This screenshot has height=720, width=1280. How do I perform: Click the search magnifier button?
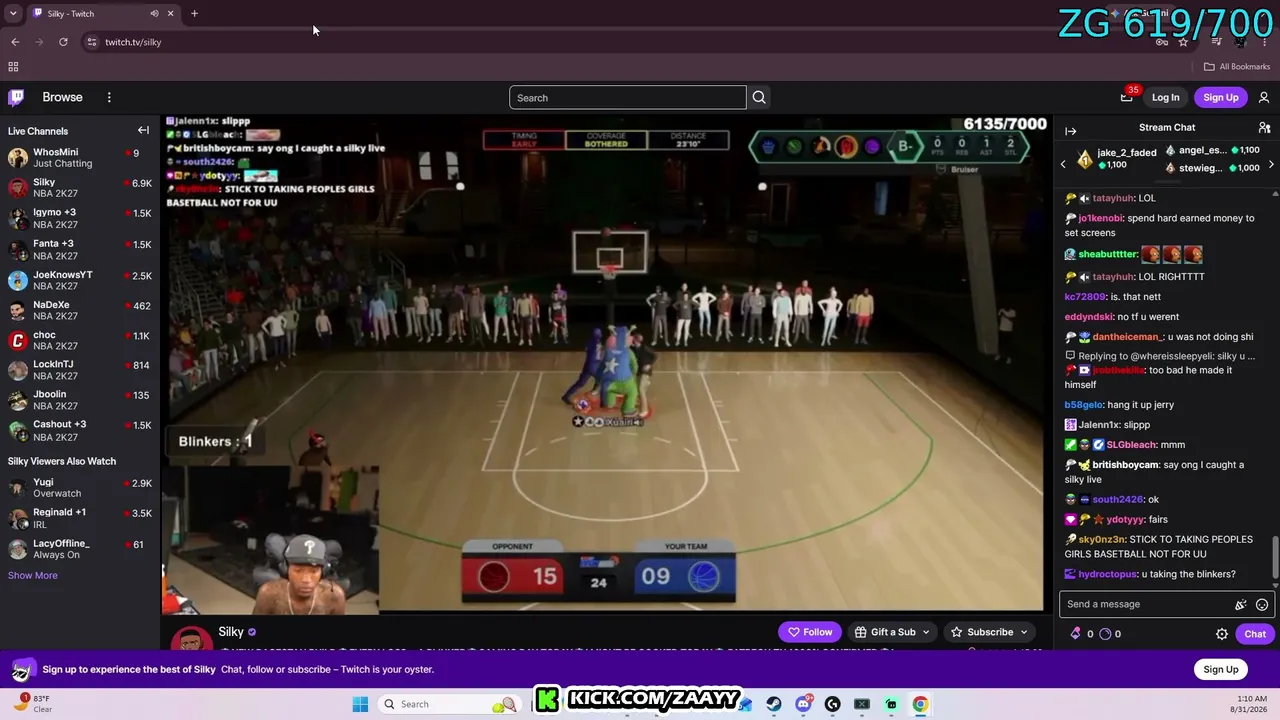[759, 97]
